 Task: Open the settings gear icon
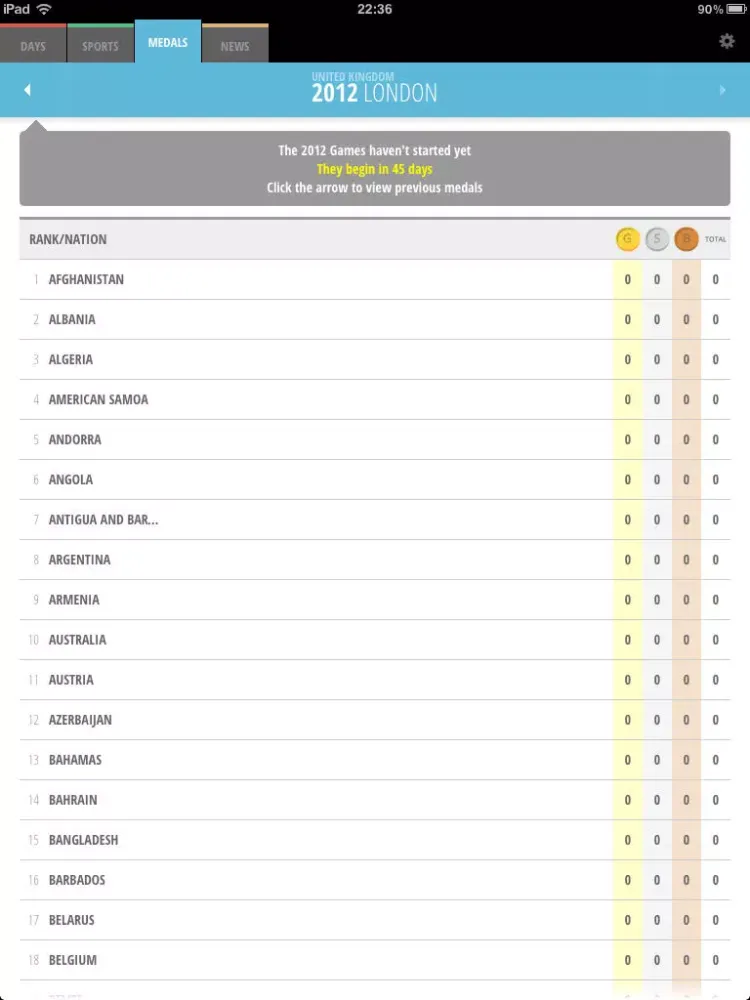pyautogui.click(x=728, y=42)
